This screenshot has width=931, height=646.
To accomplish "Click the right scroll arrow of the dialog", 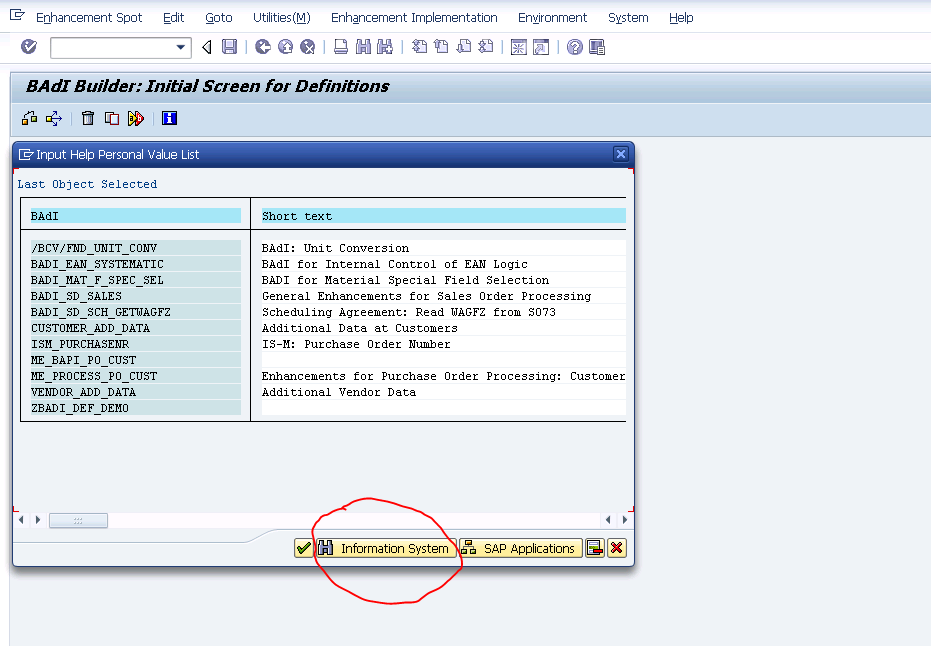I will 622,520.
